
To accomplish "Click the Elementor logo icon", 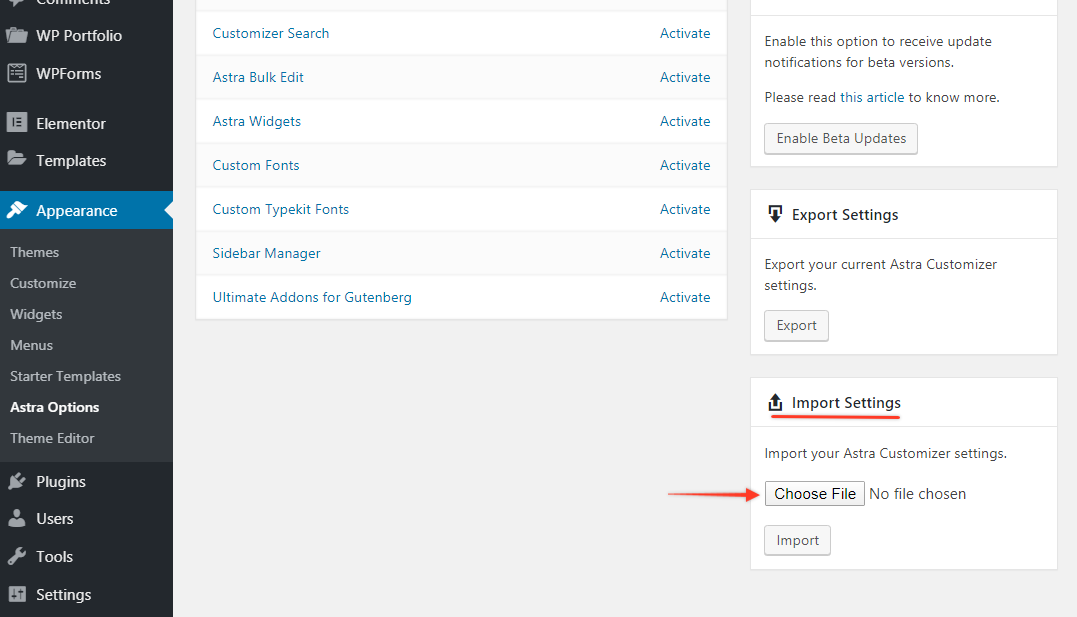I will (x=17, y=123).
